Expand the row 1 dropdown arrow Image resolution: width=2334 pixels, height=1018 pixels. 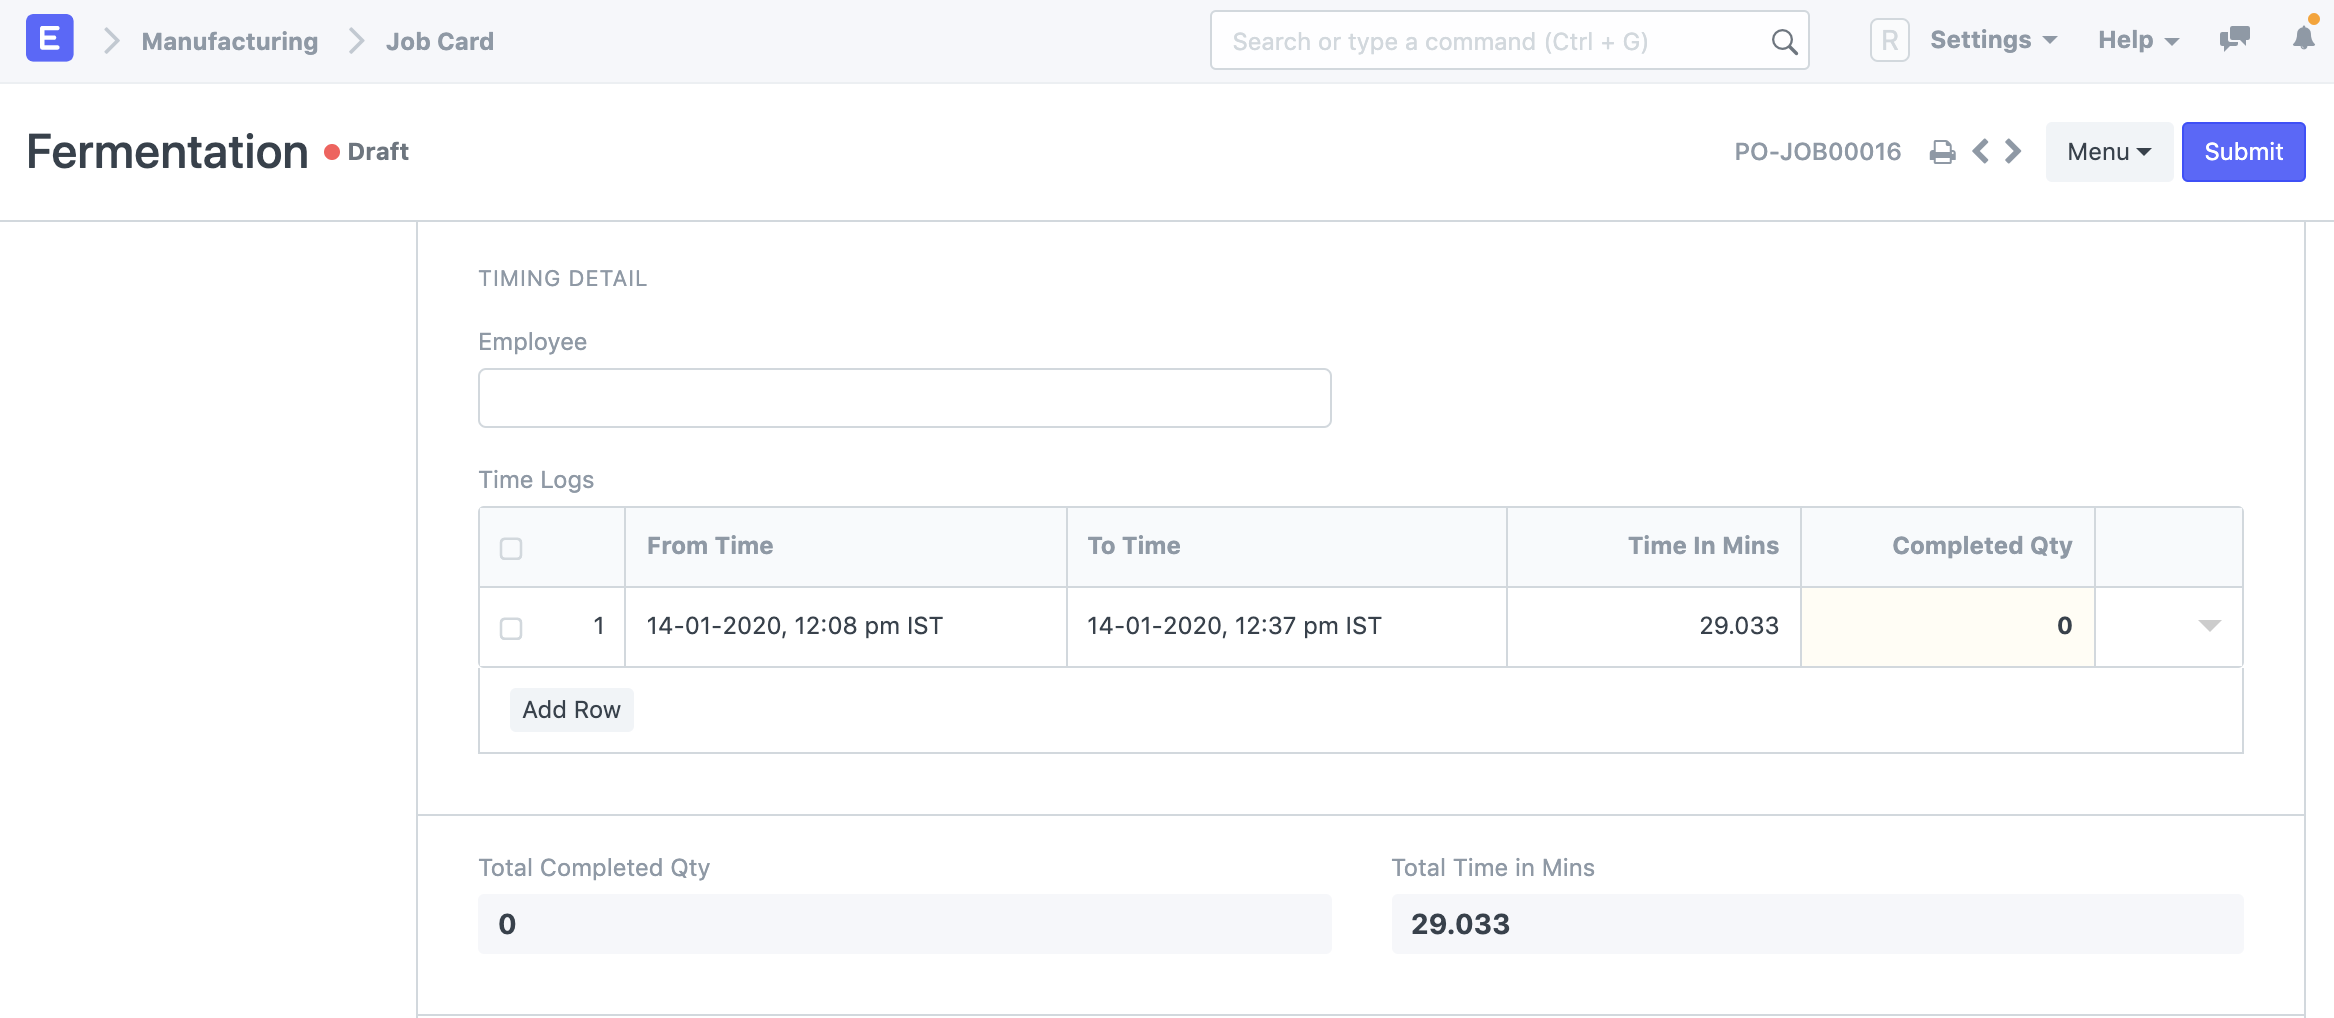click(2209, 626)
